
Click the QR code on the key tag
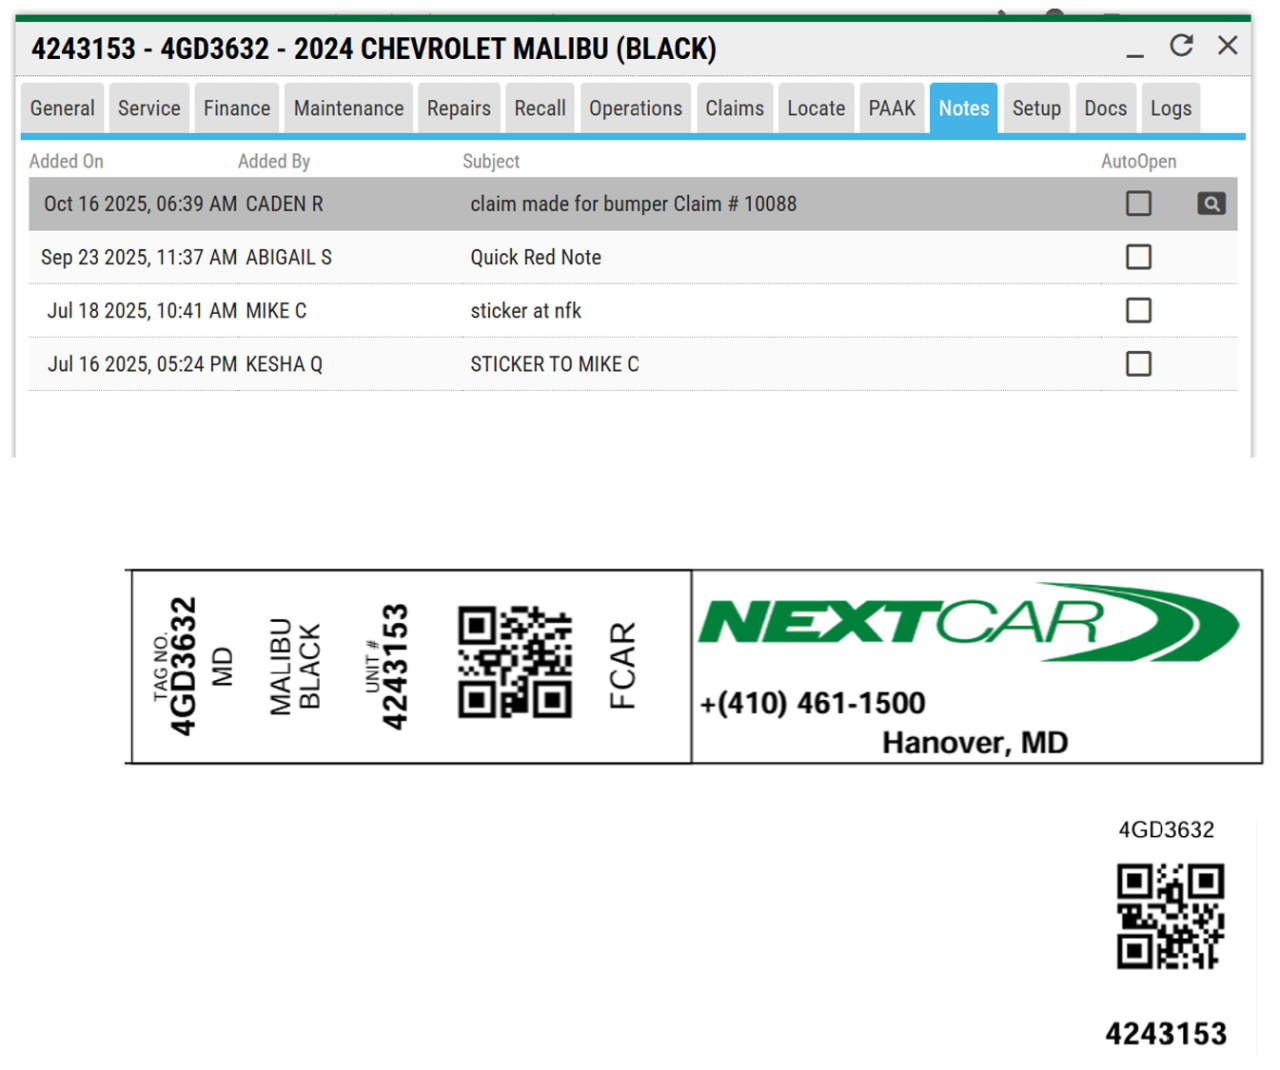515,662
